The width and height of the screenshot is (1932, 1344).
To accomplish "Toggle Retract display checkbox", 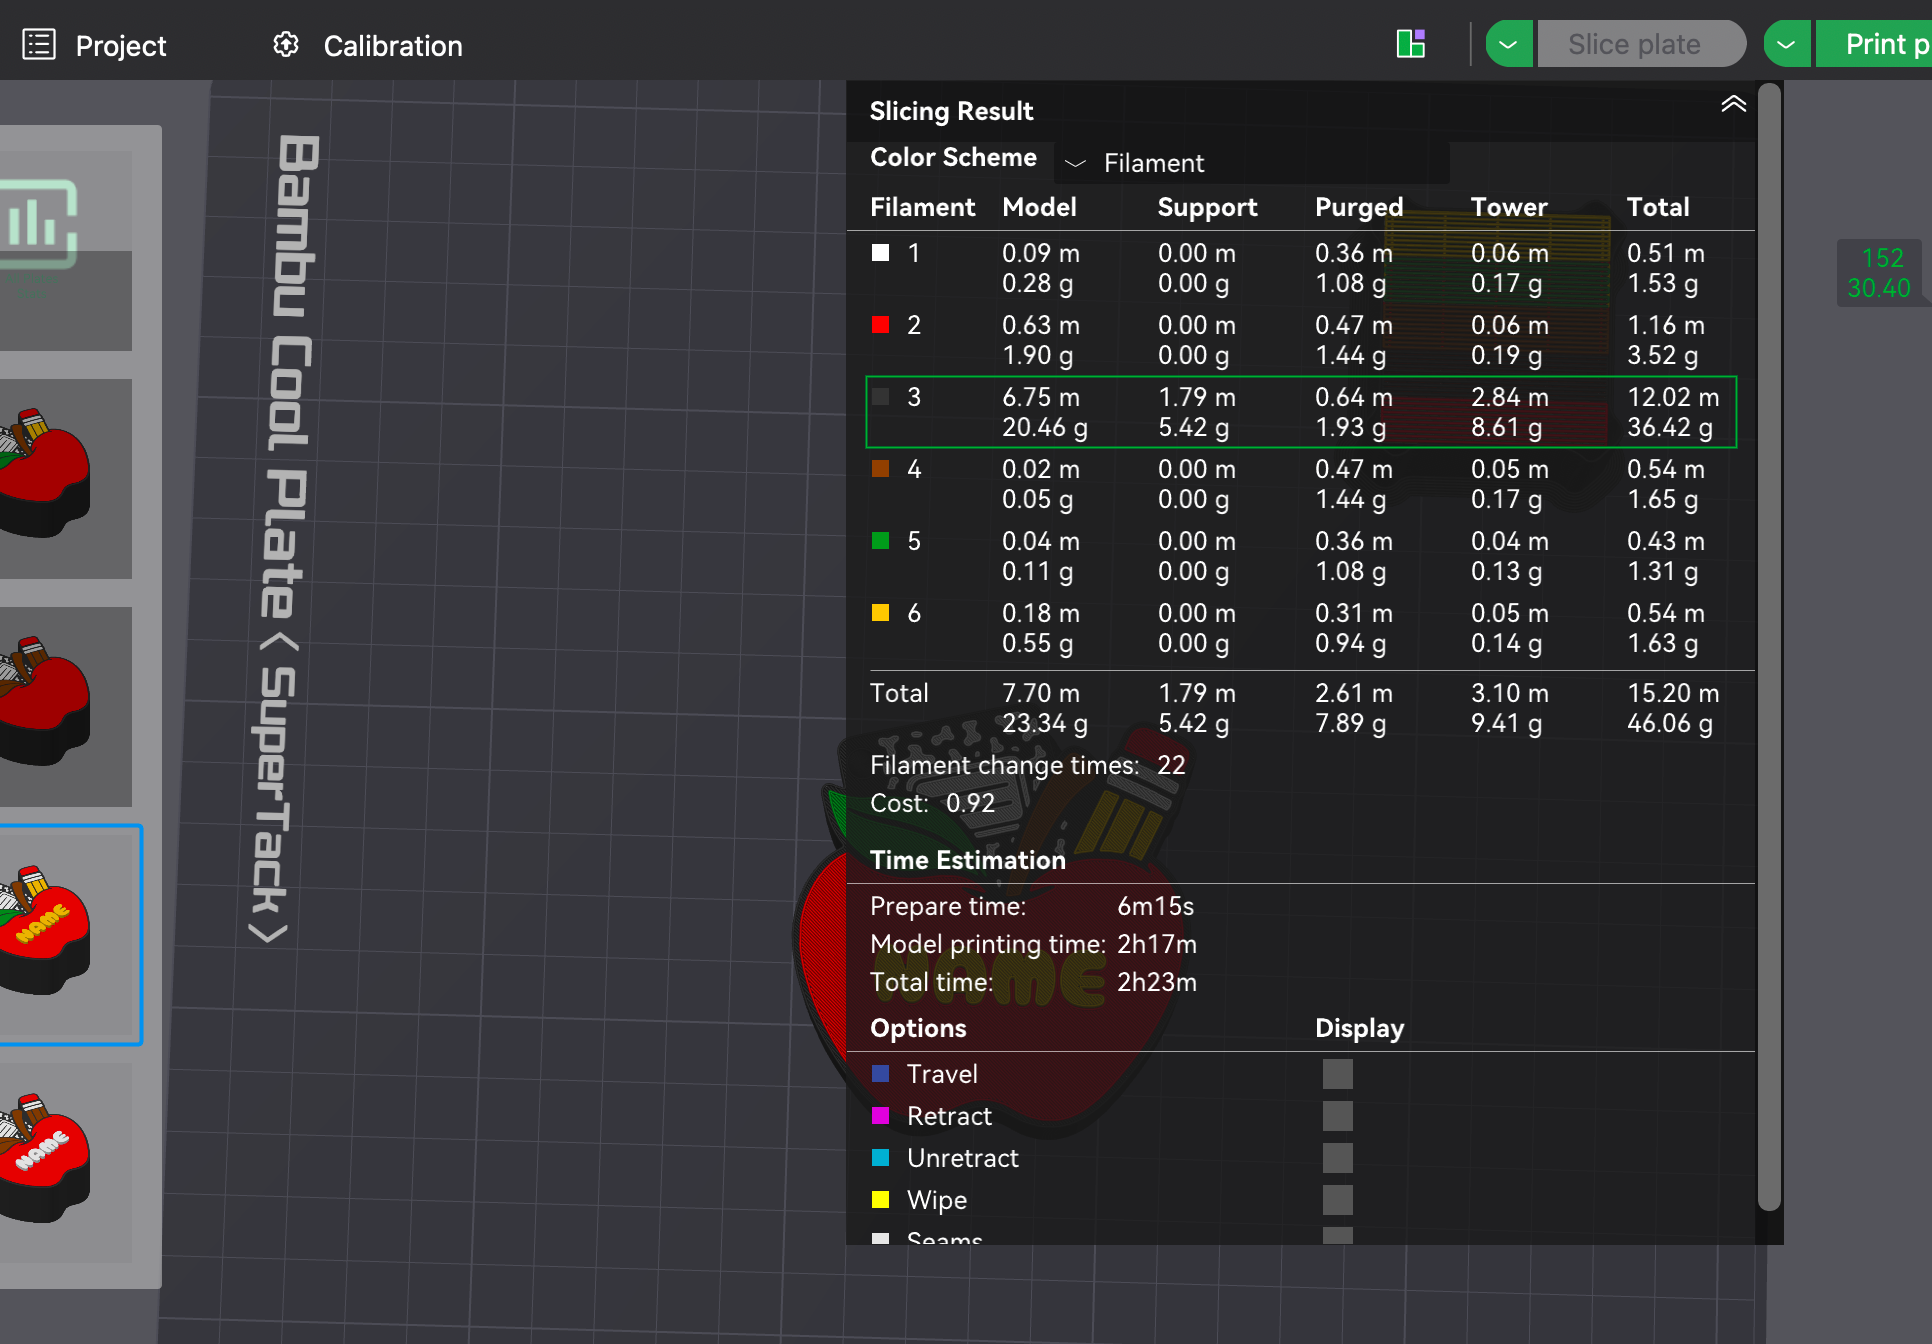I will click(1337, 1116).
